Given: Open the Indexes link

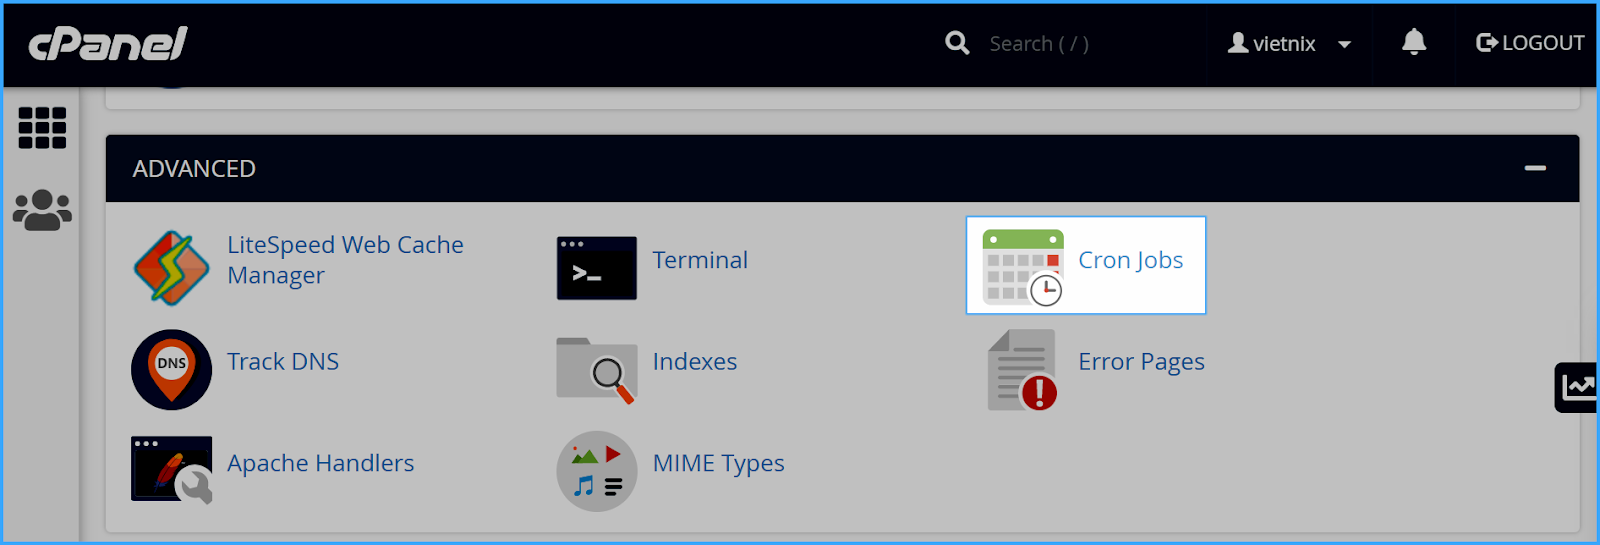Looking at the screenshot, I should [695, 361].
